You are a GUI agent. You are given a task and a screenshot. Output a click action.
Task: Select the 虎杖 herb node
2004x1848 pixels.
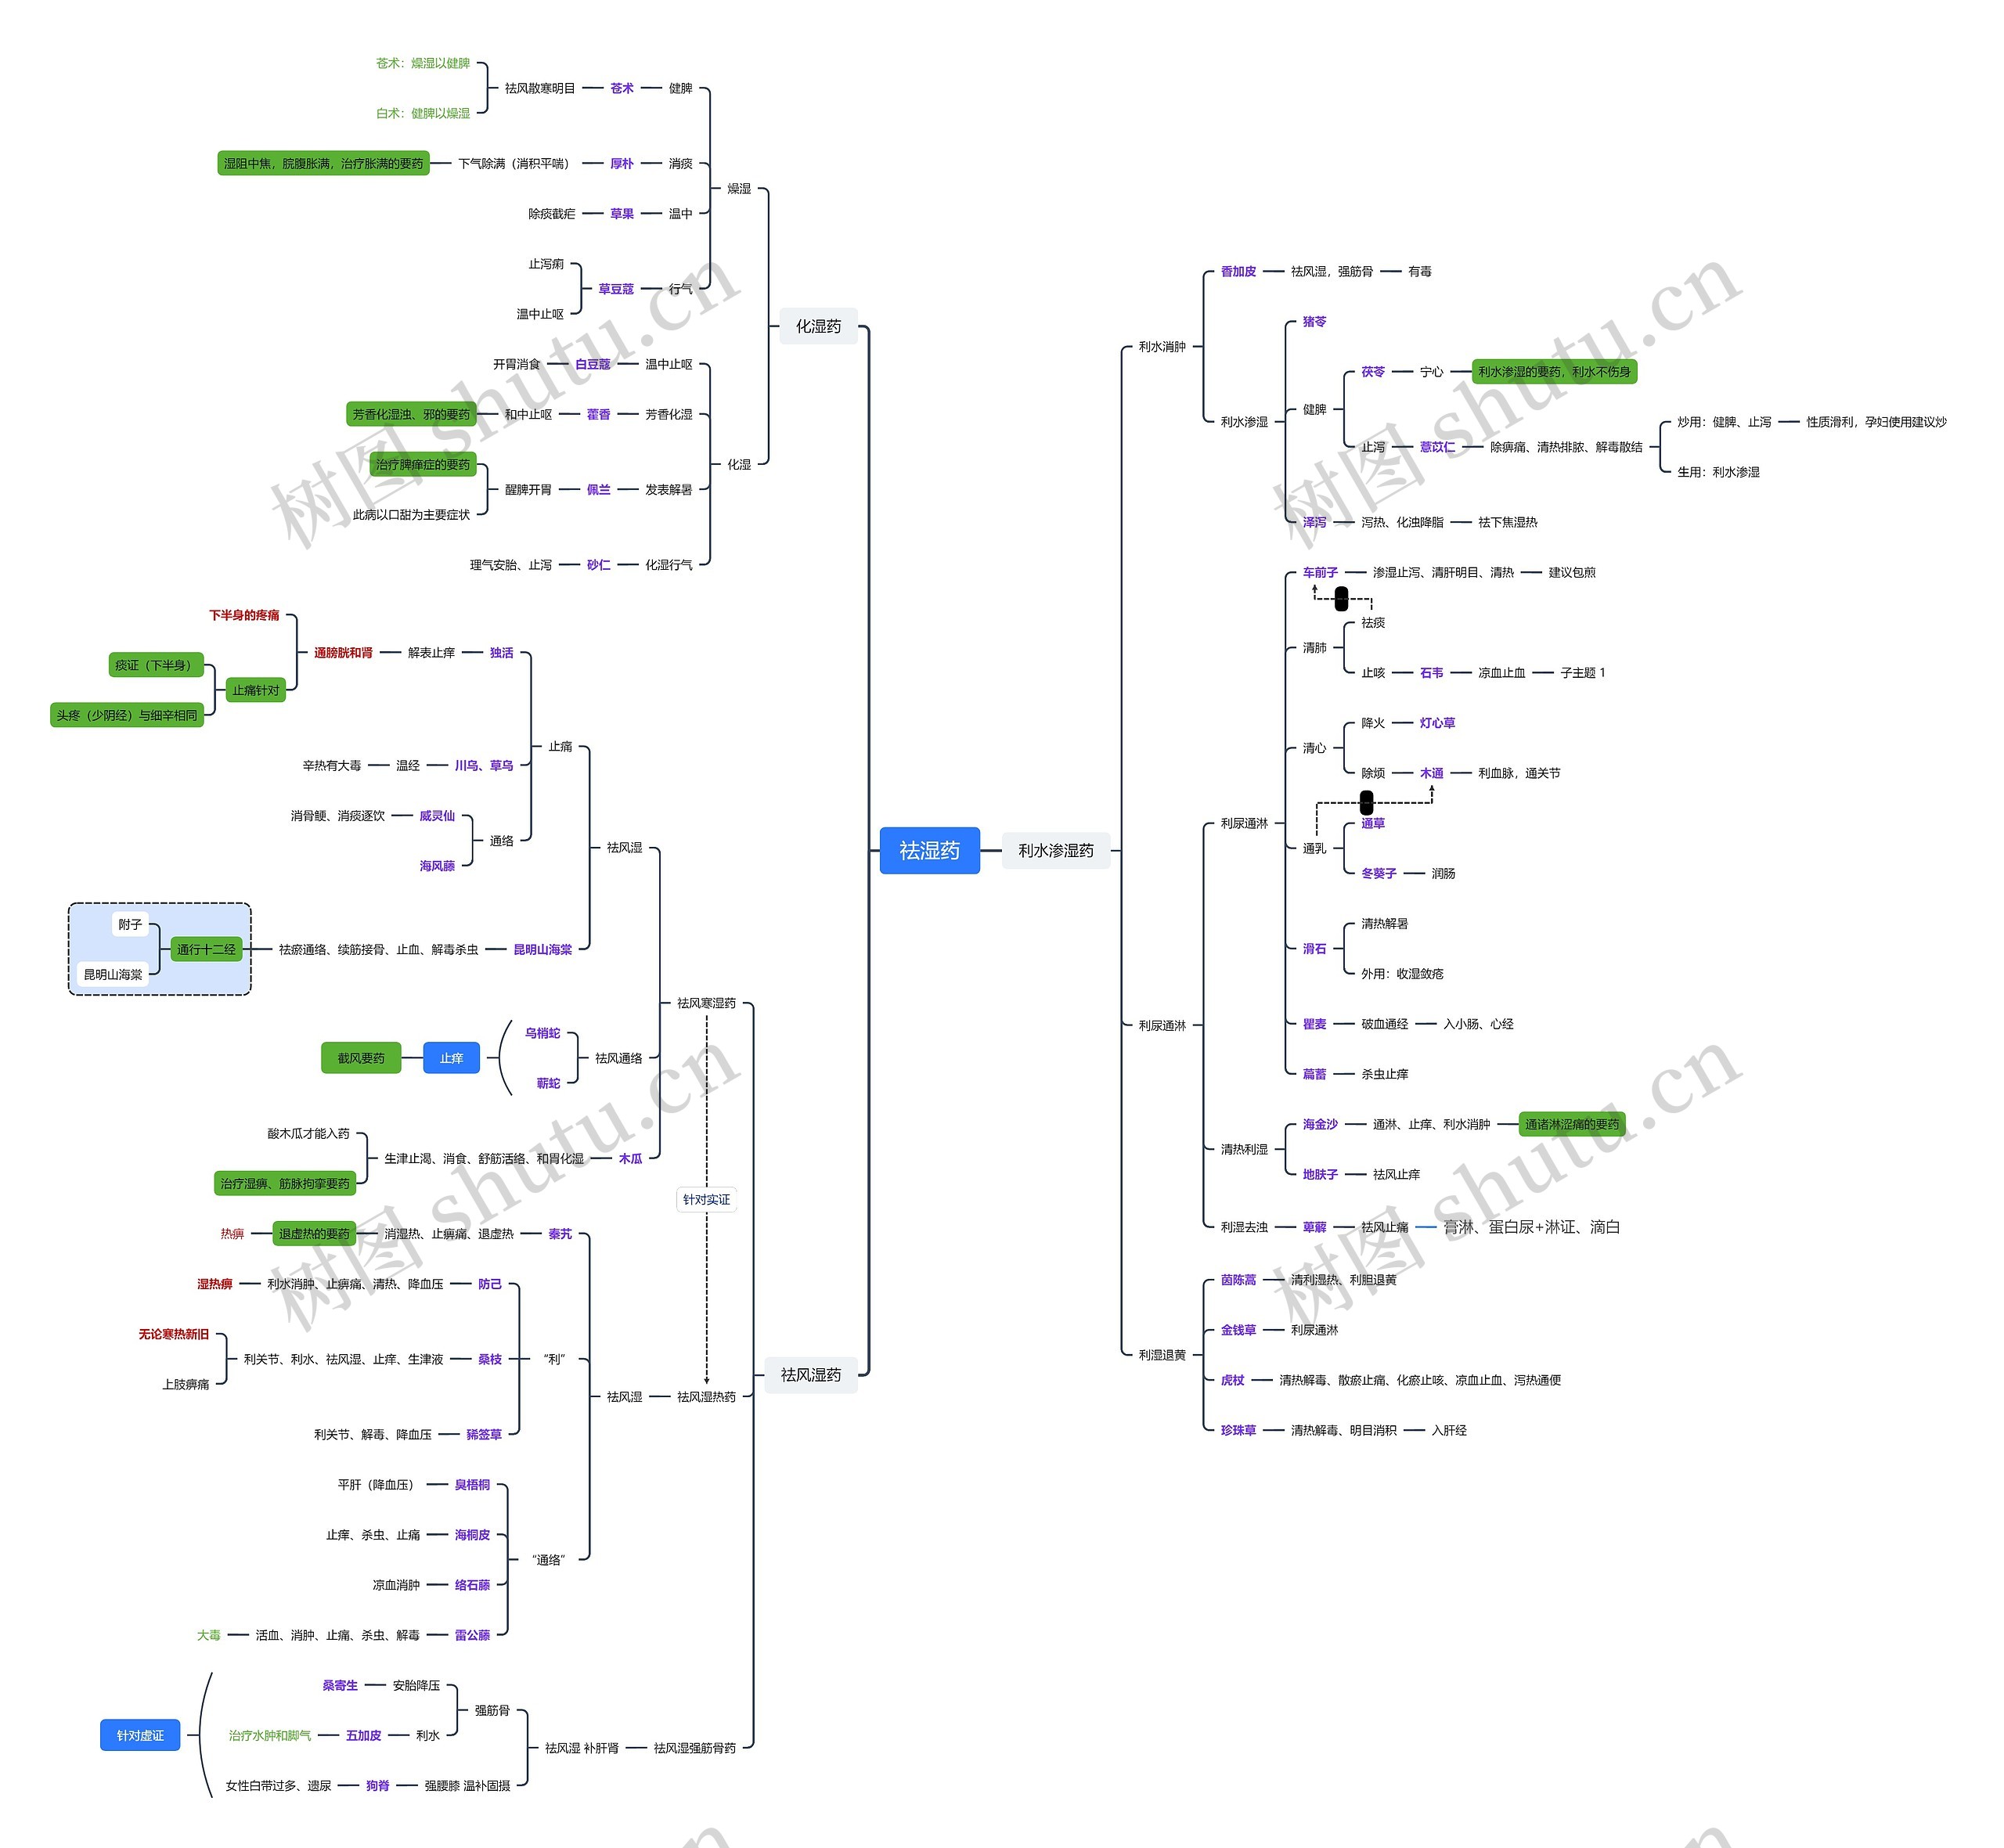click(1233, 1380)
